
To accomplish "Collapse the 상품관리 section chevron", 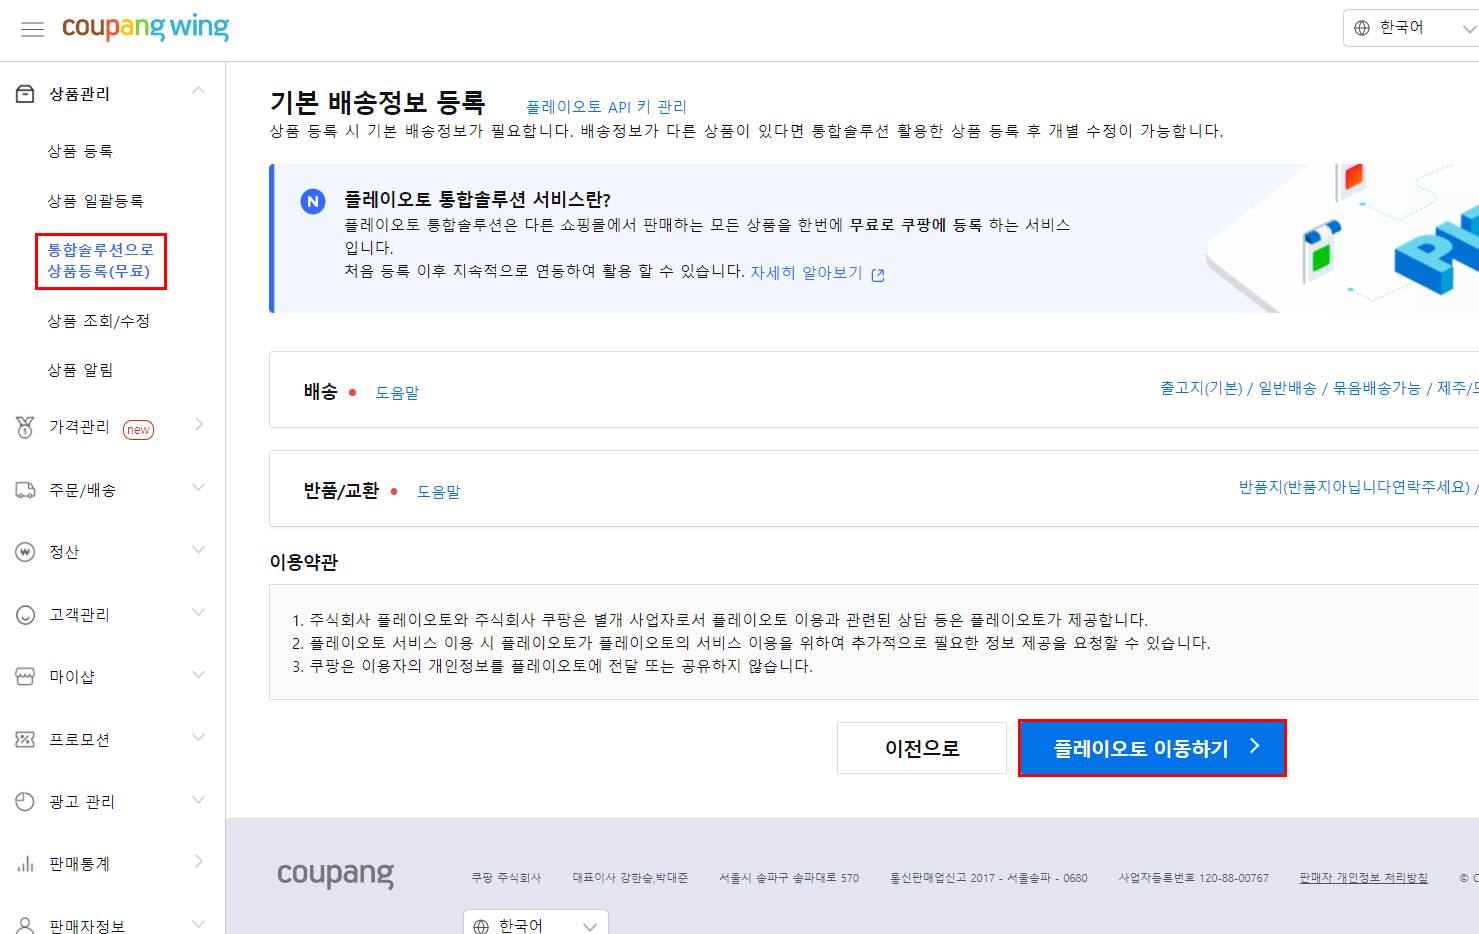I will coord(198,91).
